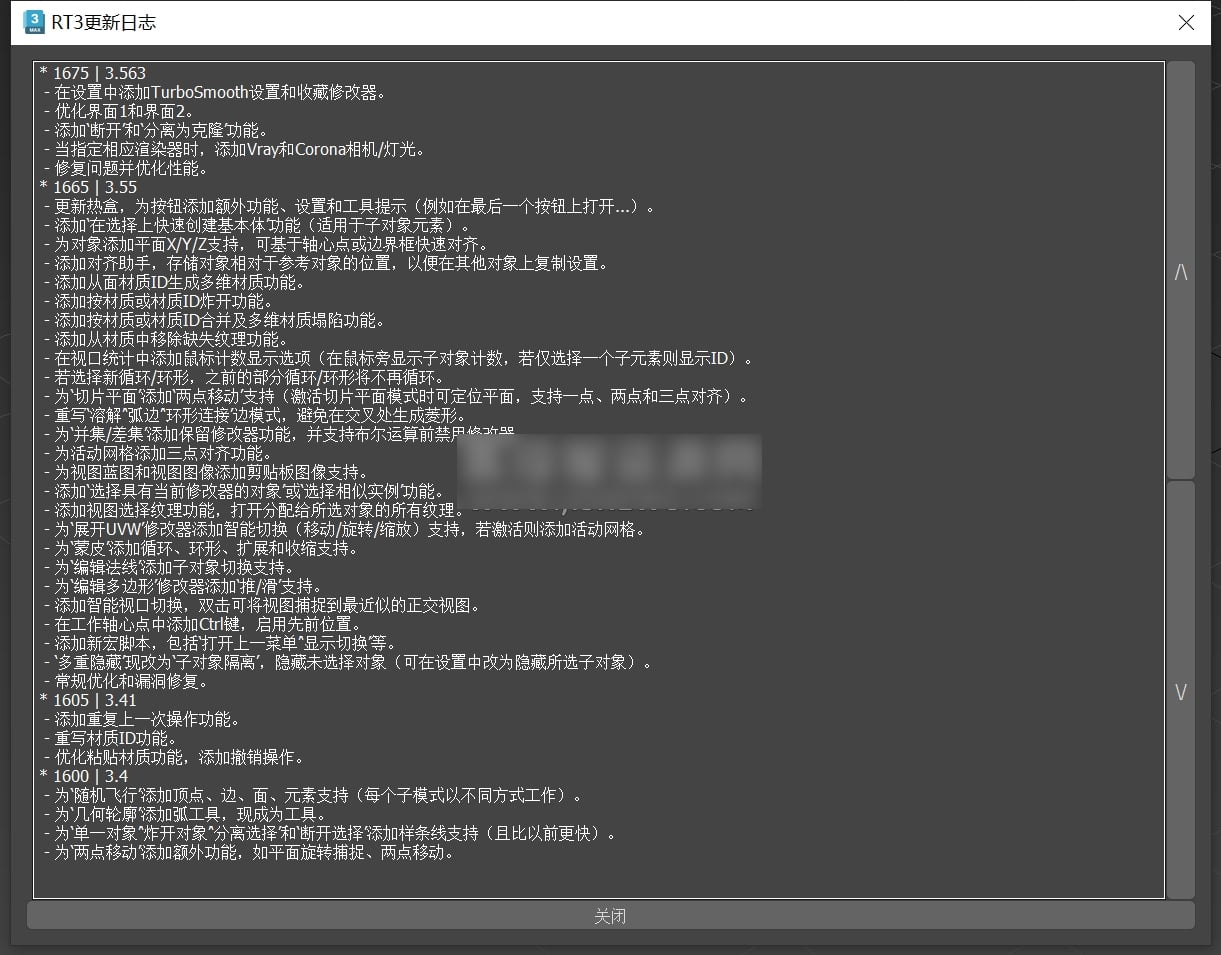Click the line '优化粘贴材质功能，添加撤销操作'

pyautogui.click(x=174, y=757)
